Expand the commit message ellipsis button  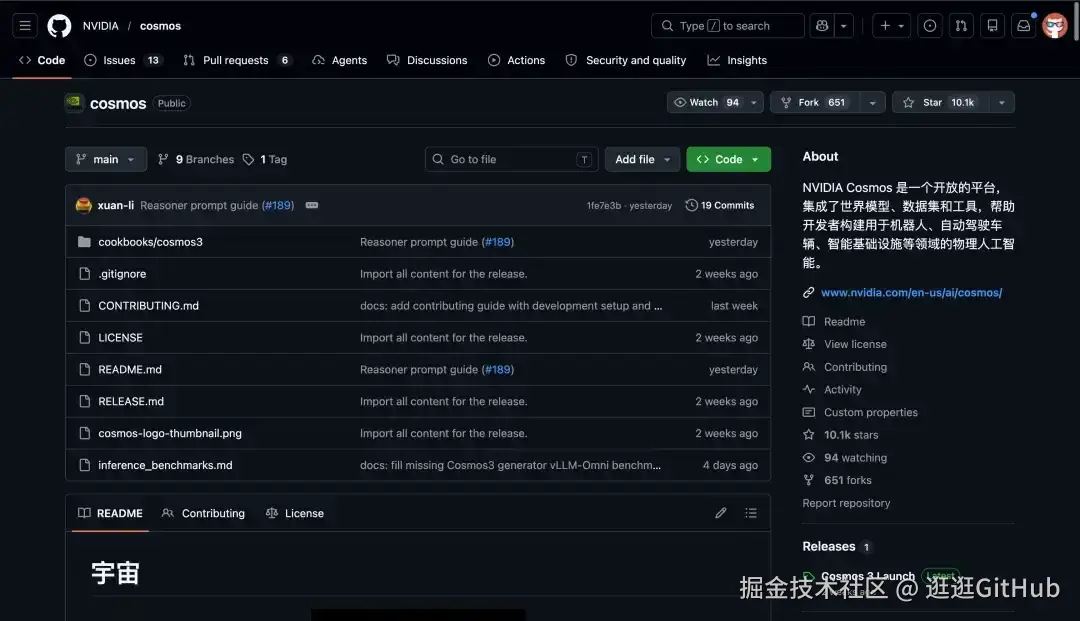coord(312,205)
